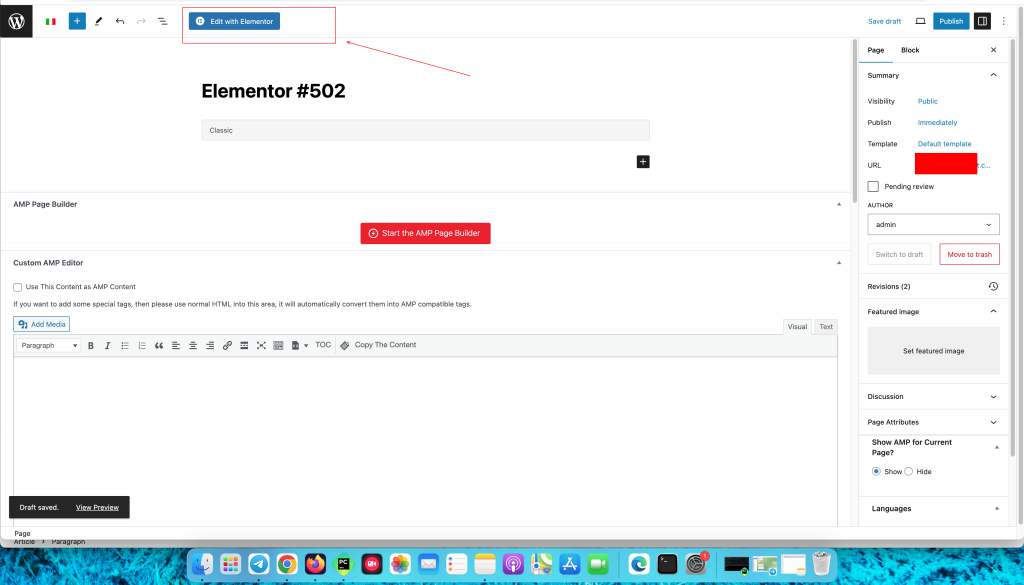Toggle bold formatting in classic editor

tap(91, 345)
